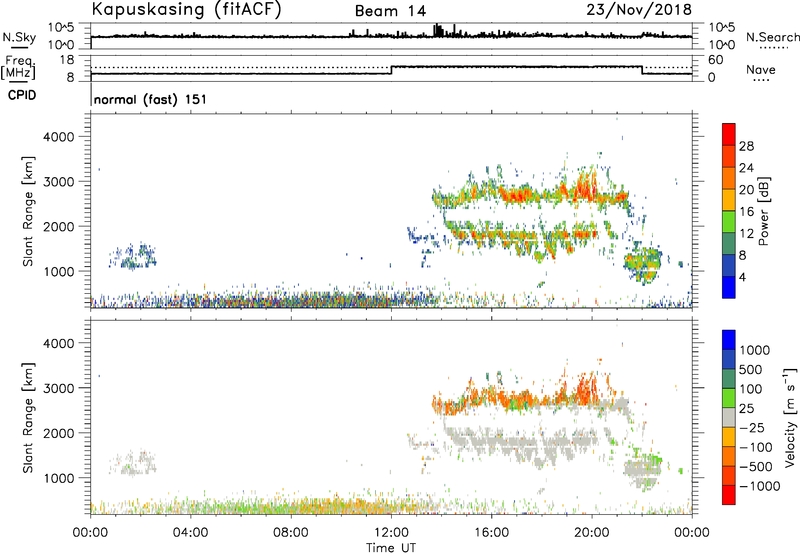Click the 'Slant Range [km]' label of power panel
Screen dimensions: 800x554
[x=28, y=211]
